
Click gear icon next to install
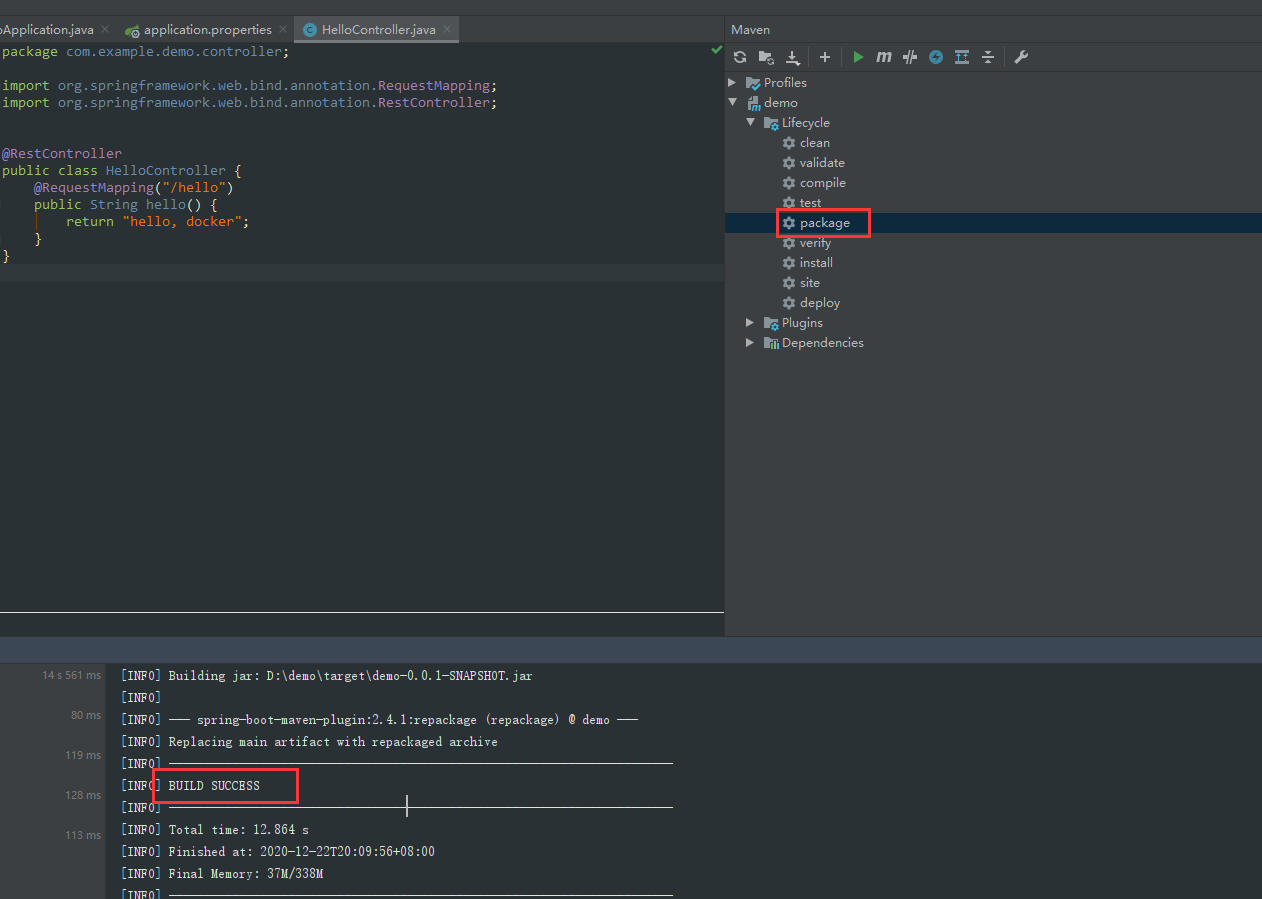tap(789, 262)
